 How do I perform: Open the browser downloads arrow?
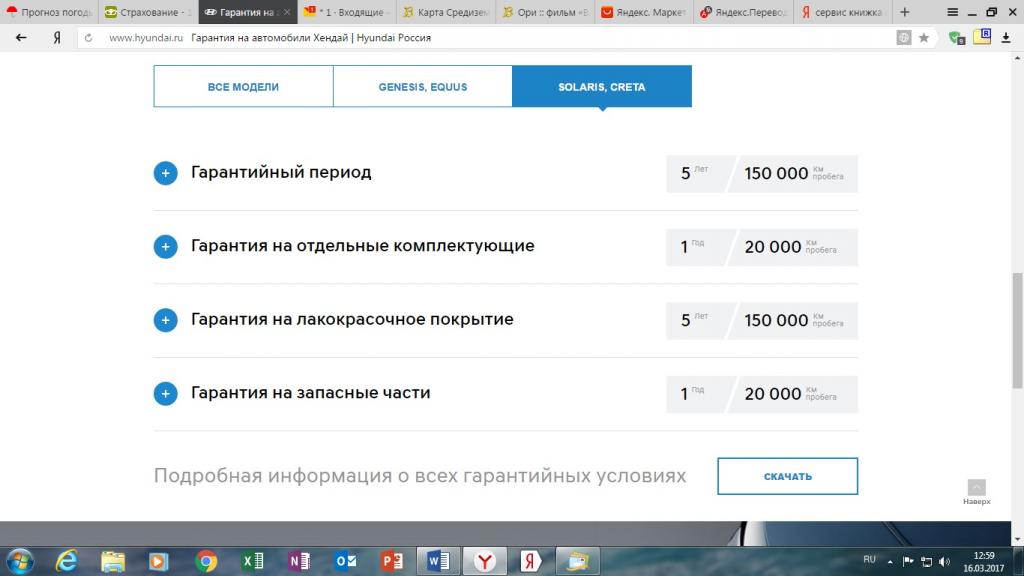pos(1006,38)
